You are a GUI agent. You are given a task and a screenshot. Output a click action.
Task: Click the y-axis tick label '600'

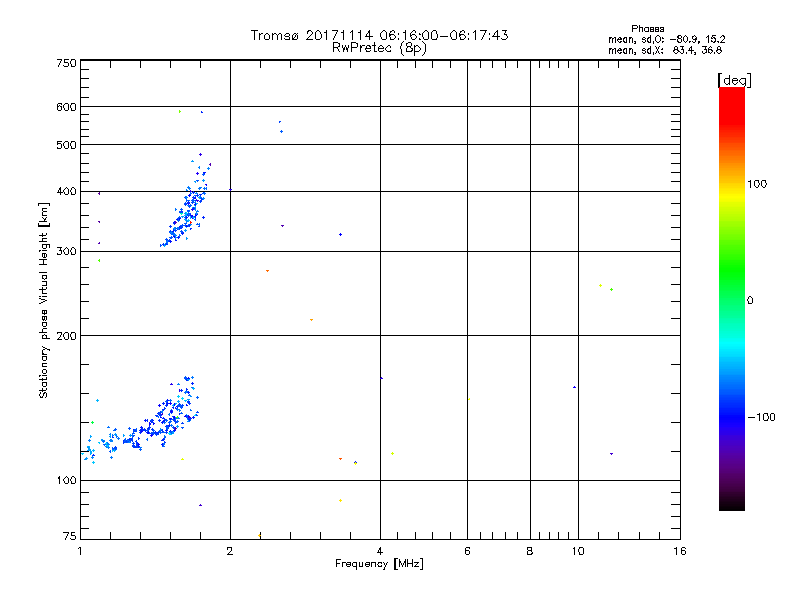pyautogui.click(x=66, y=107)
